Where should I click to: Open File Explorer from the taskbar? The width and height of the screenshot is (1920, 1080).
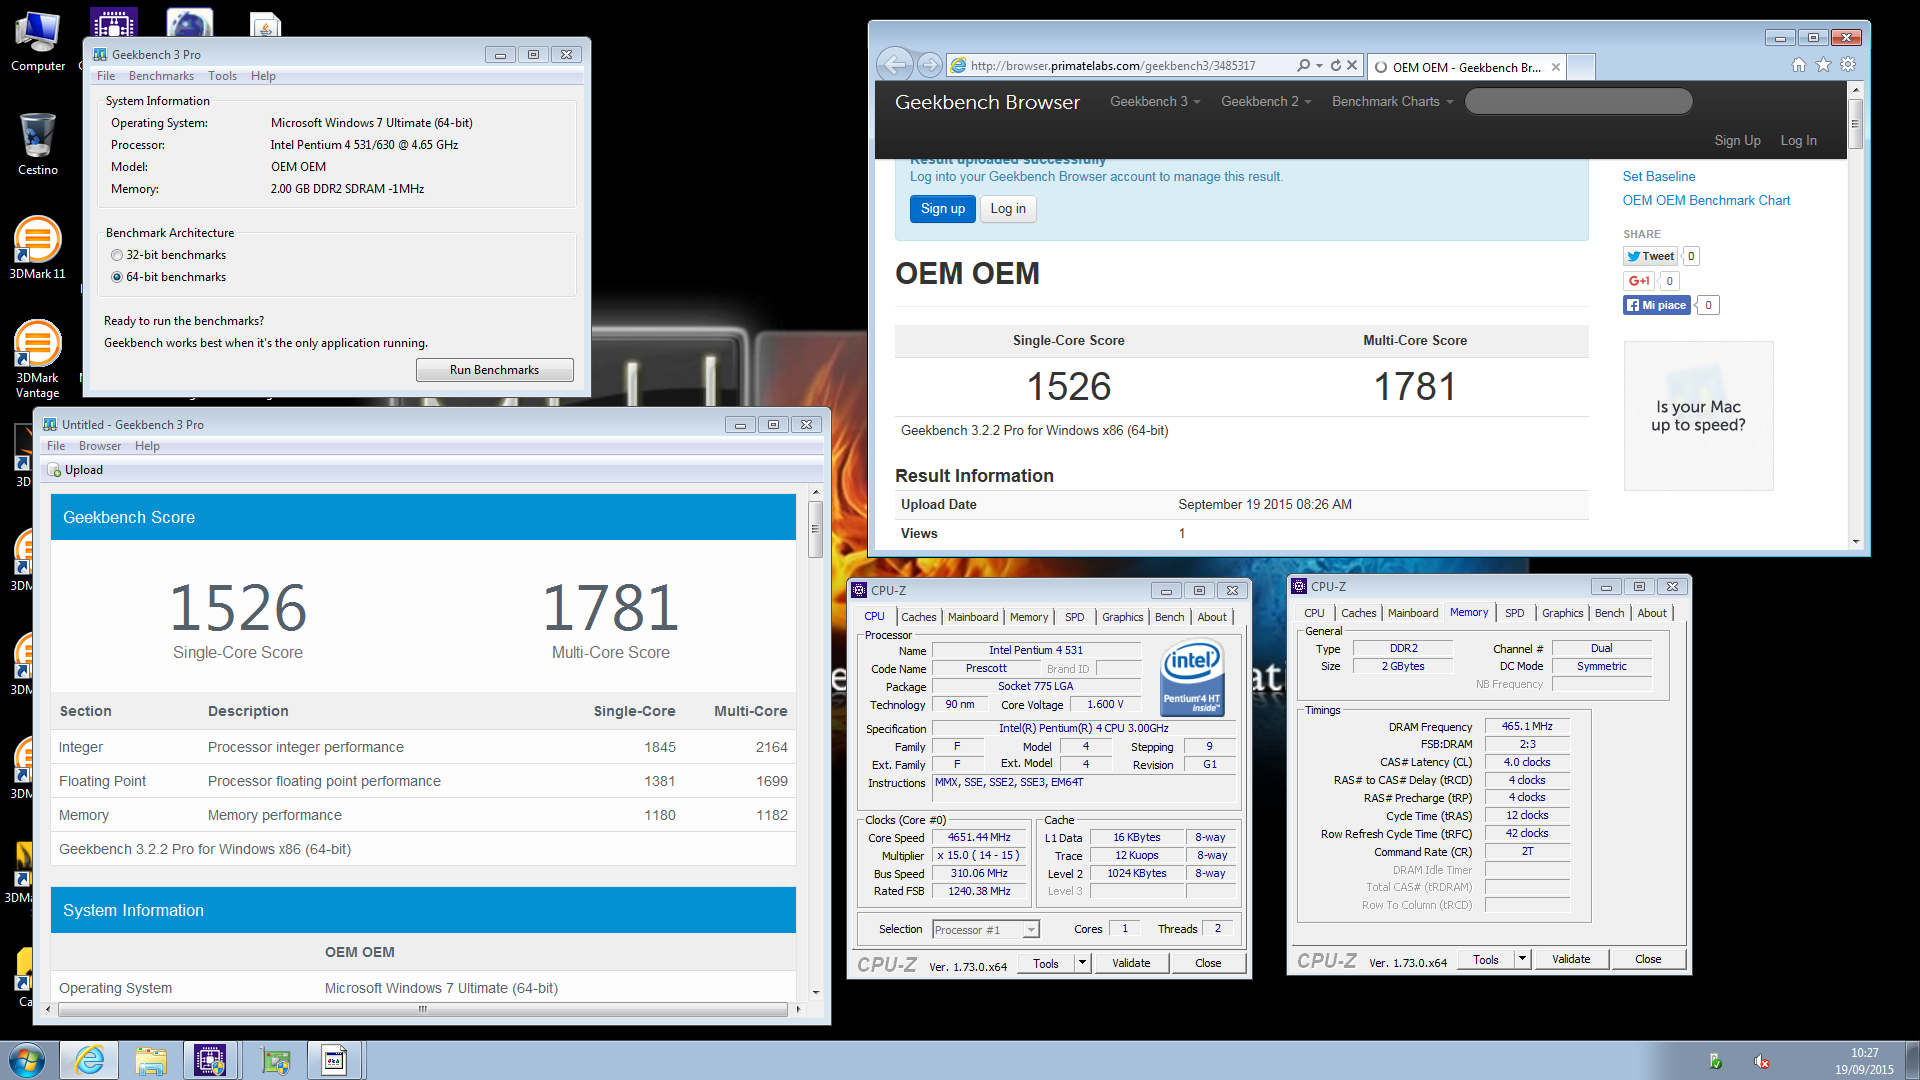coord(151,1060)
